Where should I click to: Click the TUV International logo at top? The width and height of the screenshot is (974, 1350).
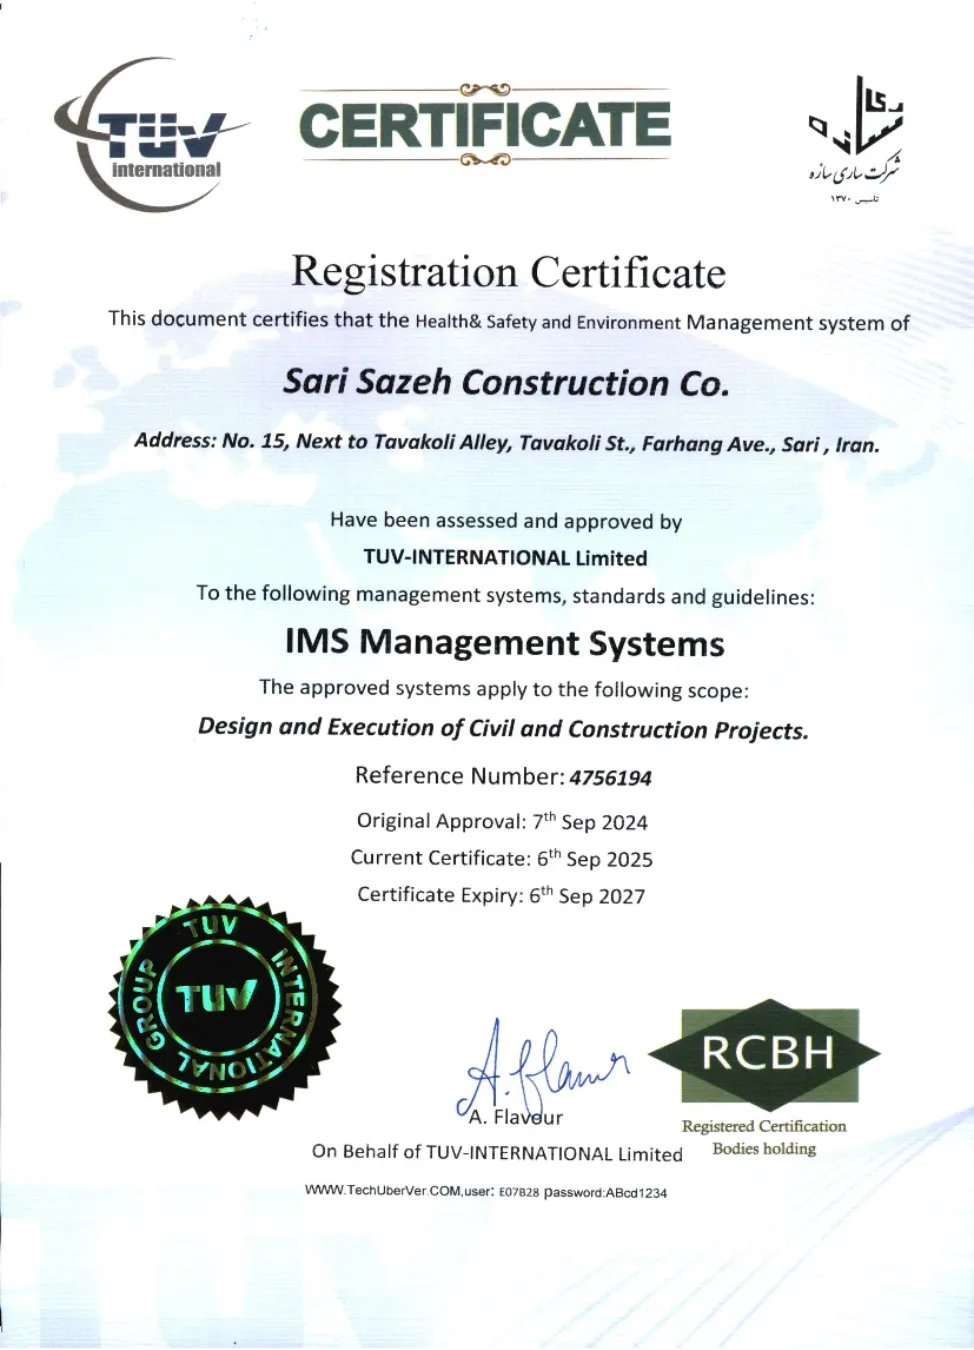click(x=150, y=135)
